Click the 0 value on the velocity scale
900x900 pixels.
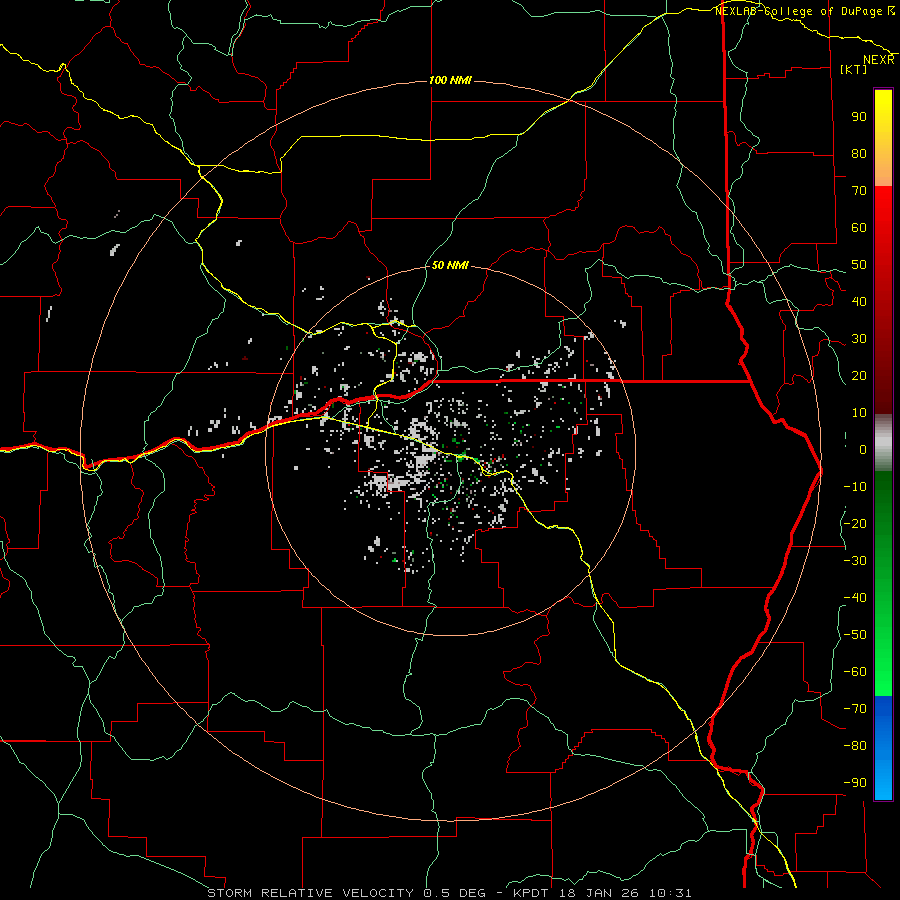(x=863, y=449)
